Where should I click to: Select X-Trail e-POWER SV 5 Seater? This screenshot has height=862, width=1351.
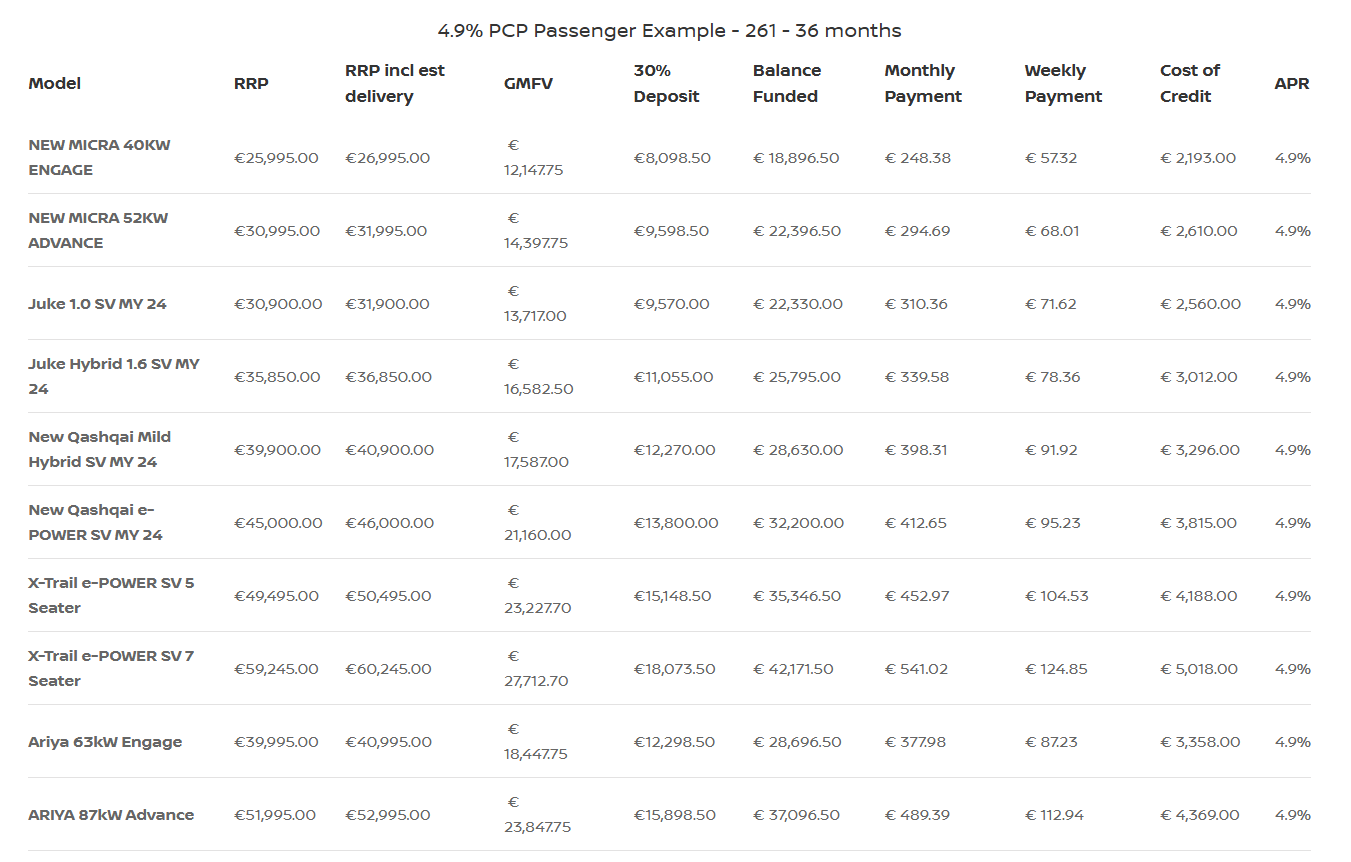(111, 596)
